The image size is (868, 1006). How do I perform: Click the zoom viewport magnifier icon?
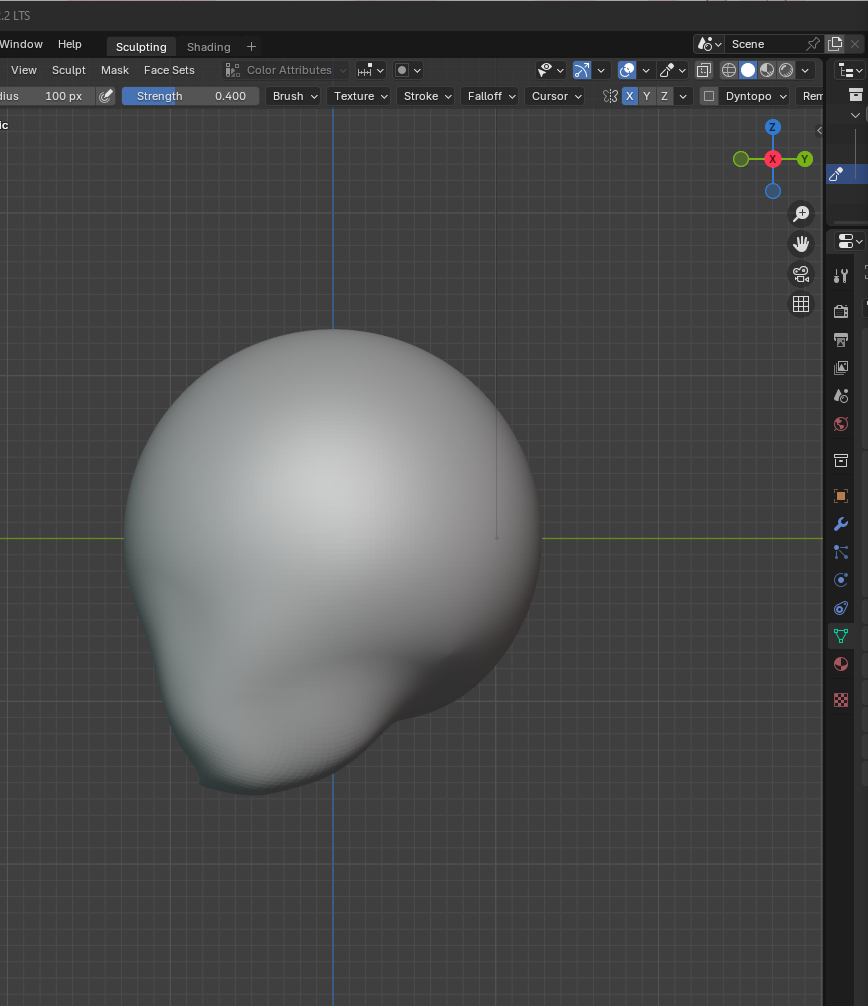pos(801,214)
